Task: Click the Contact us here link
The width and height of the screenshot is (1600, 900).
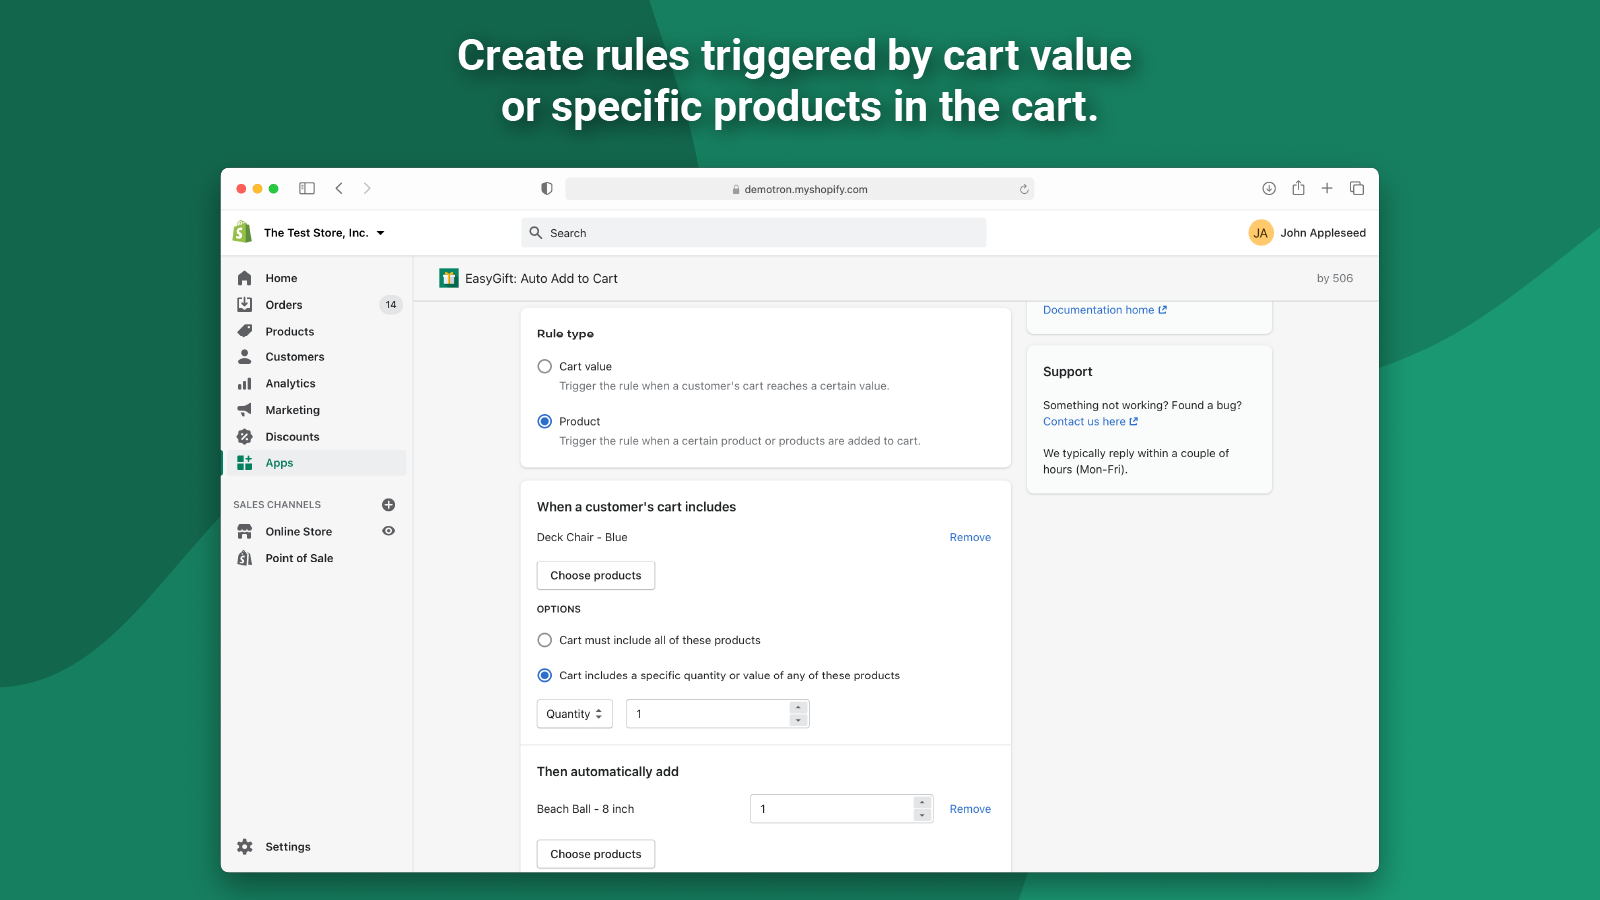Action: (1090, 422)
